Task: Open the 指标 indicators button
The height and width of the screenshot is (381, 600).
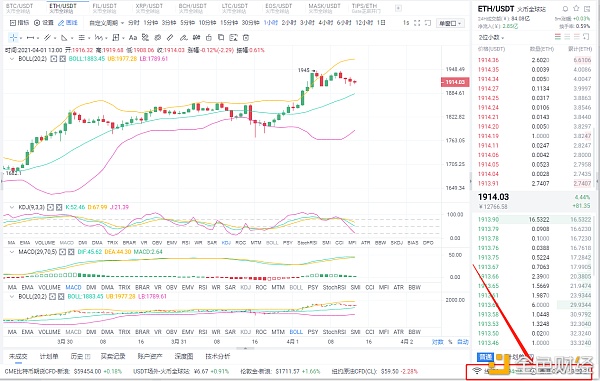Action: [x=19, y=23]
